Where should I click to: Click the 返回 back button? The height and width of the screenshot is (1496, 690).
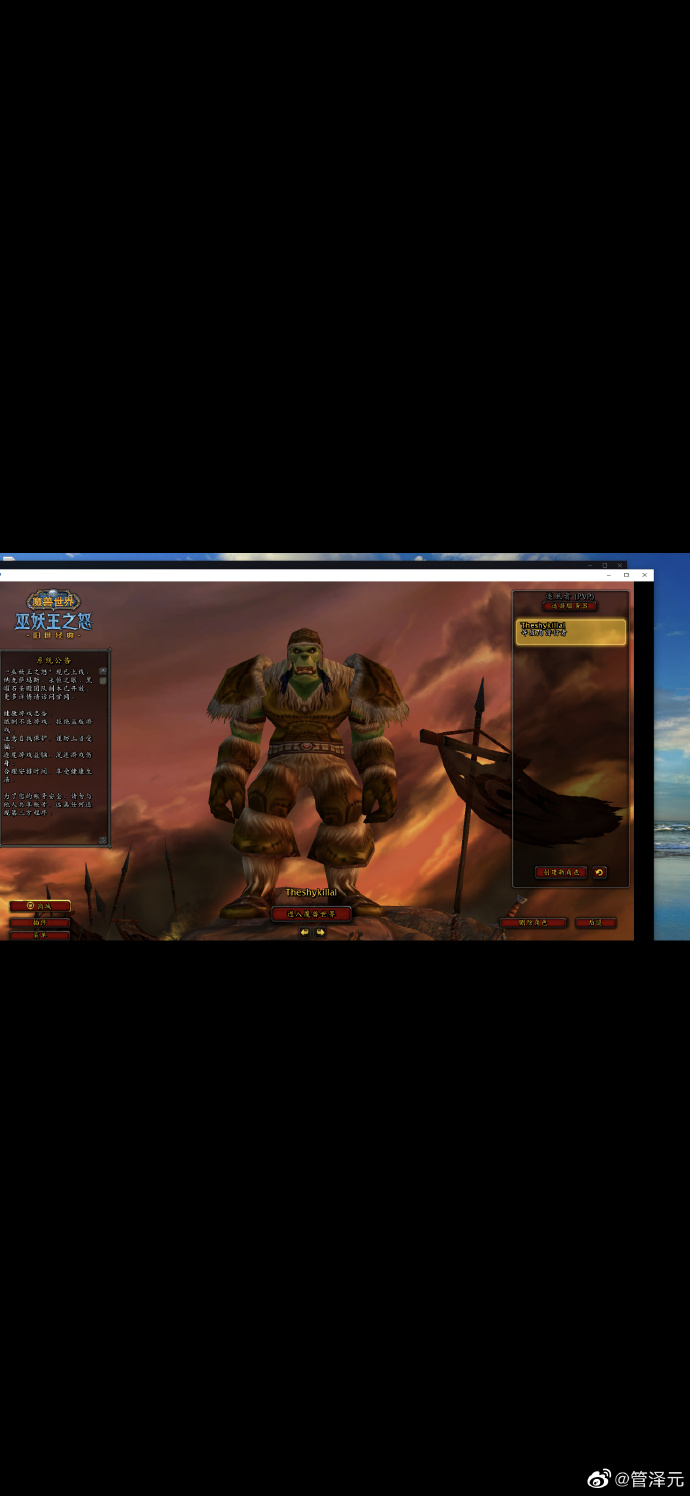point(595,922)
